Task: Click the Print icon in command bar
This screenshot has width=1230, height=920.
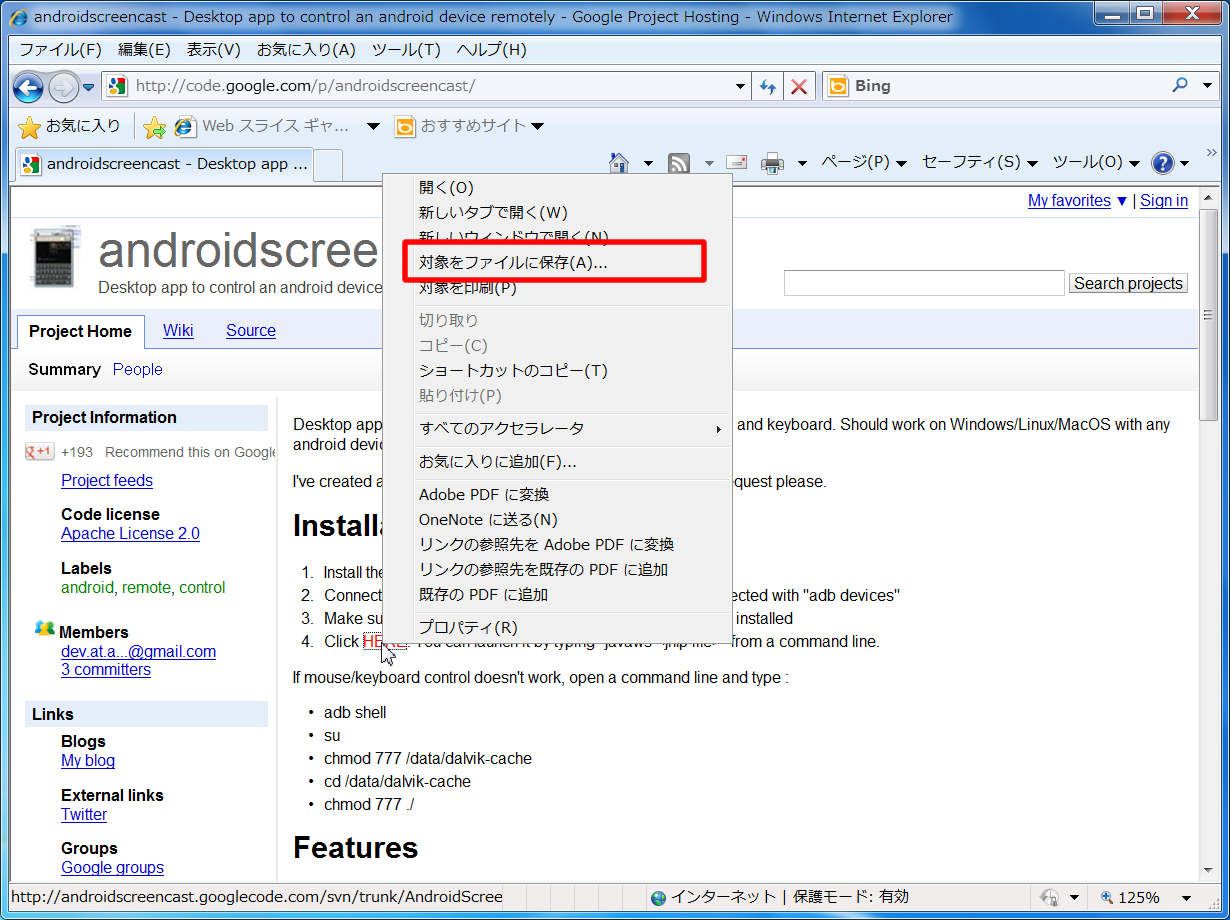Action: tap(772, 163)
